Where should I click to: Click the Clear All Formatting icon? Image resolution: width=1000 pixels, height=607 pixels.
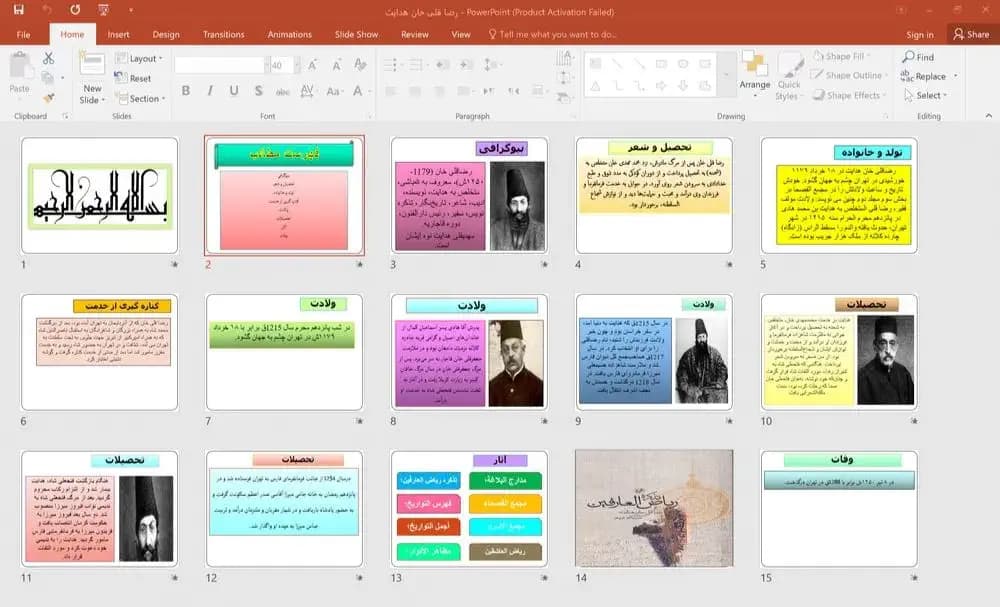point(360,64)
